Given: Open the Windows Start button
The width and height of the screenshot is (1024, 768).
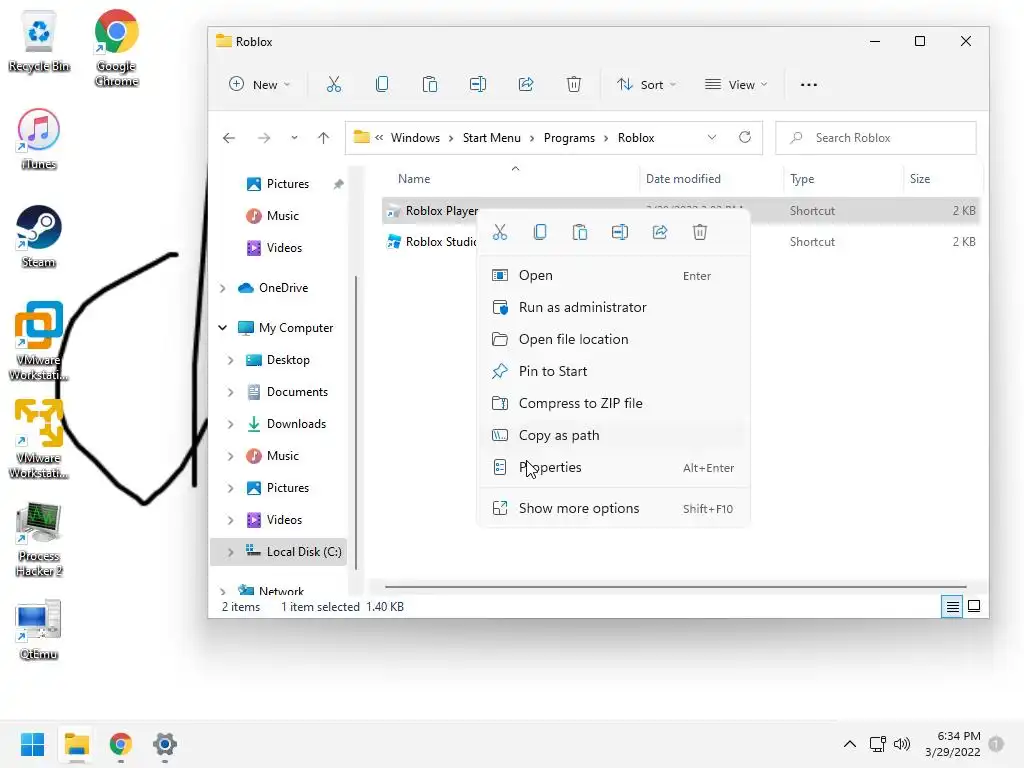Looking at the screenshot, I should (x=32, y=744).
